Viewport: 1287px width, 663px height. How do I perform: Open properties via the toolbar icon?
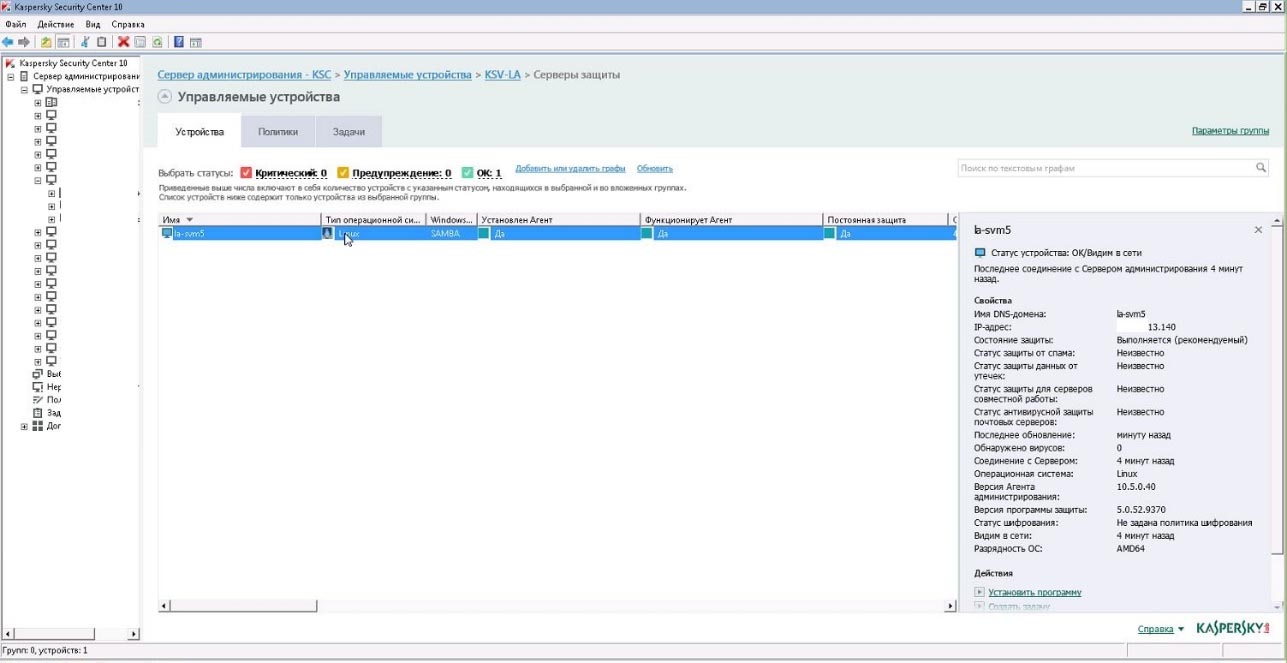(140, 42)
